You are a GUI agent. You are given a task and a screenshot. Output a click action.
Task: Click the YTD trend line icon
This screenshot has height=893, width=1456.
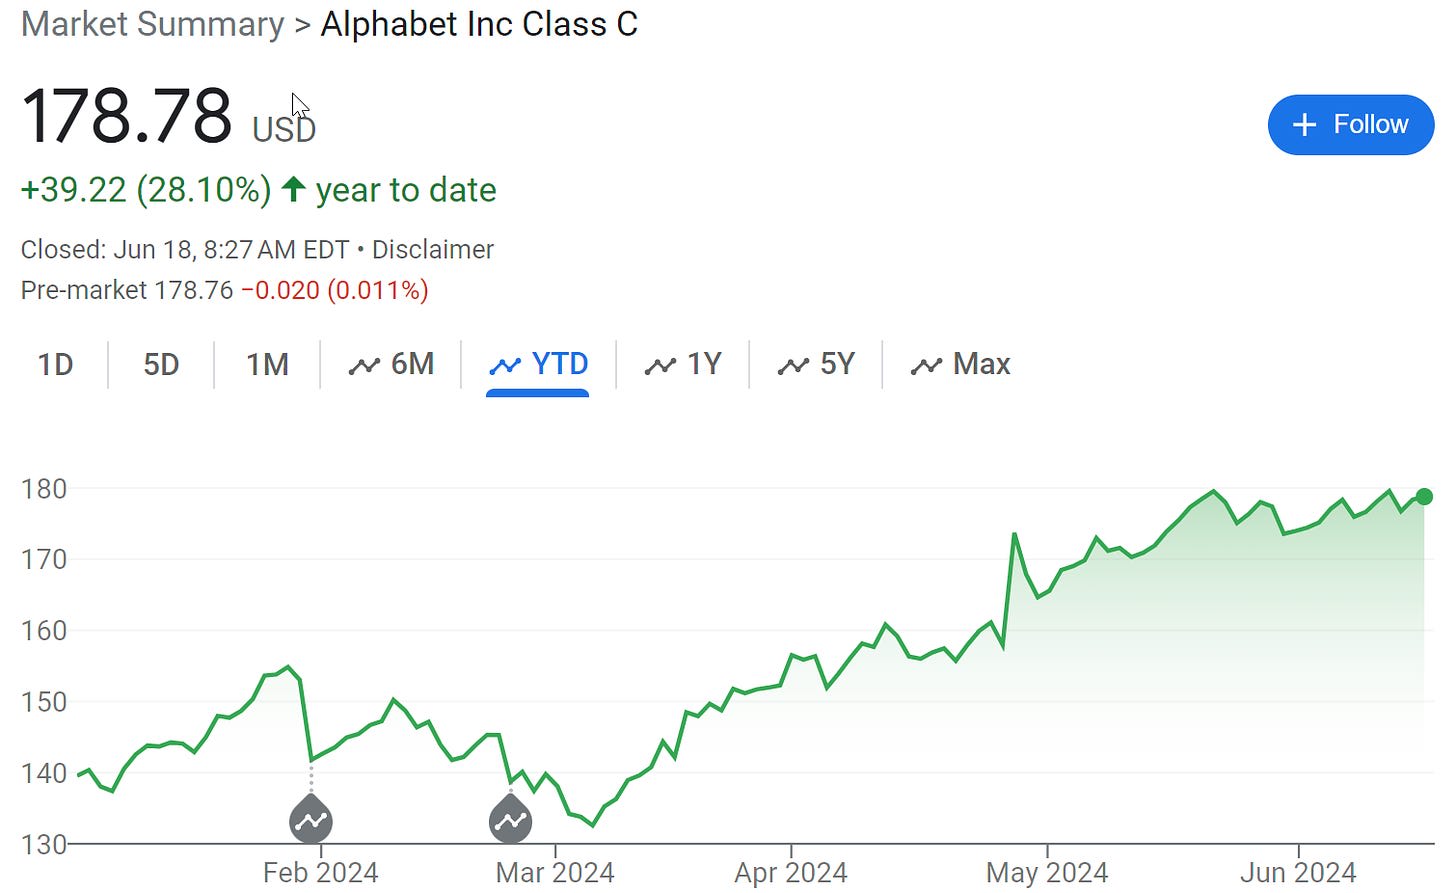click(505, 366)
